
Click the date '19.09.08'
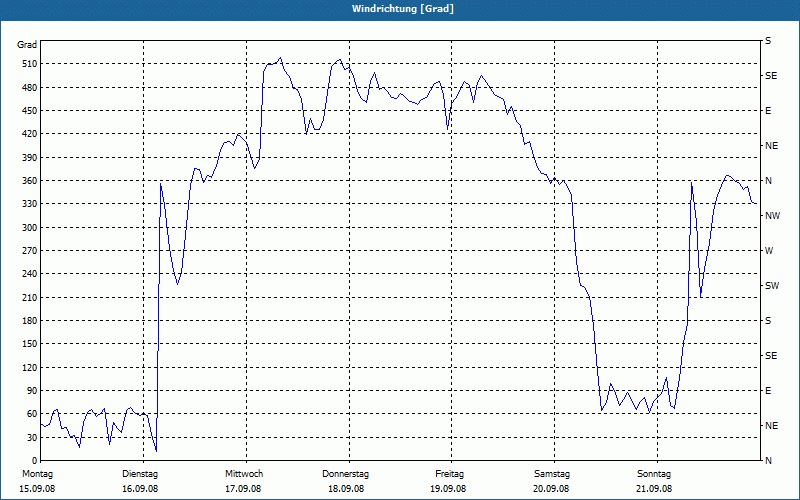coord(448,489)
